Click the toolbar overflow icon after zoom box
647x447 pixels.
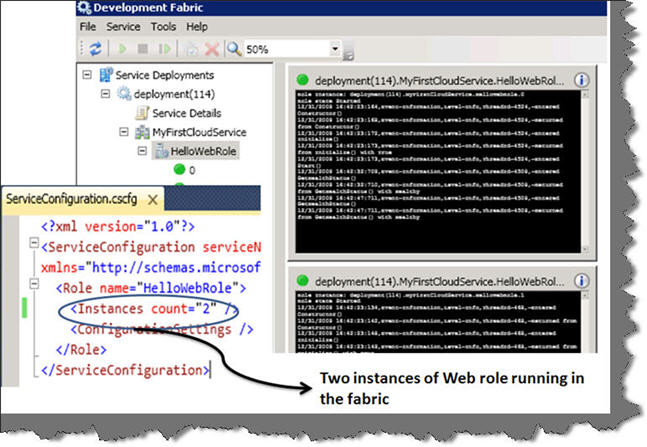[x=348, y=53]
